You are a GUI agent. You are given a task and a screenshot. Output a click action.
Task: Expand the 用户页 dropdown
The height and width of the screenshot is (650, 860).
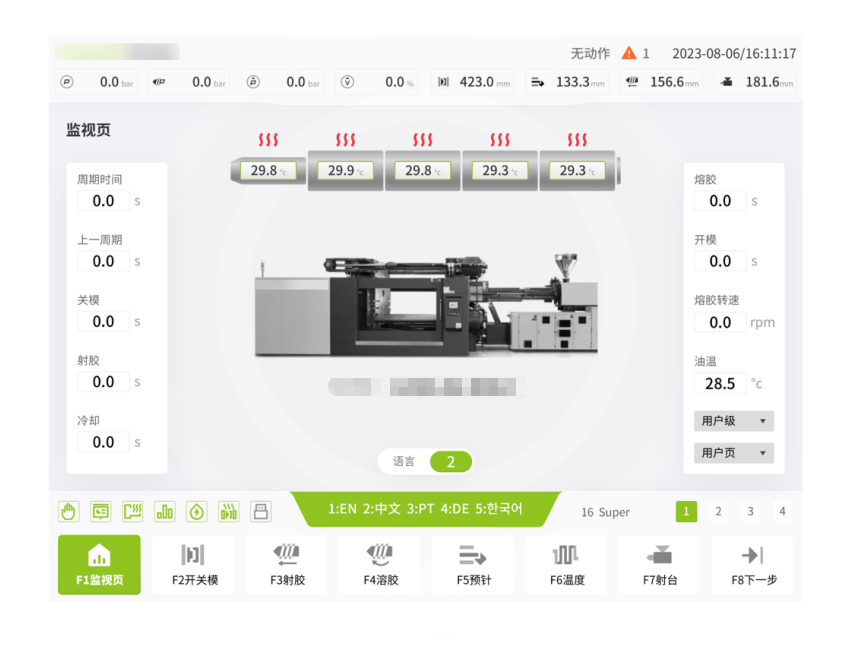click(x=734, y=453)
